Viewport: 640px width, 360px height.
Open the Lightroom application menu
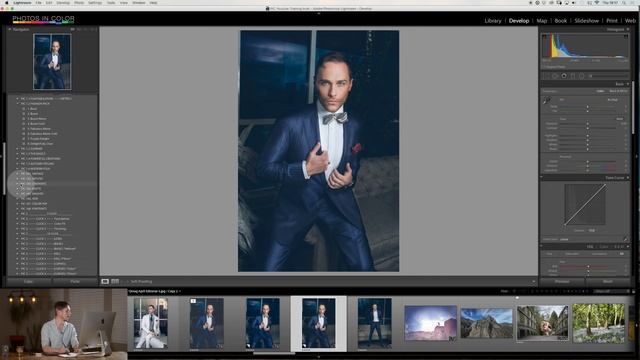tap(22, 2)
